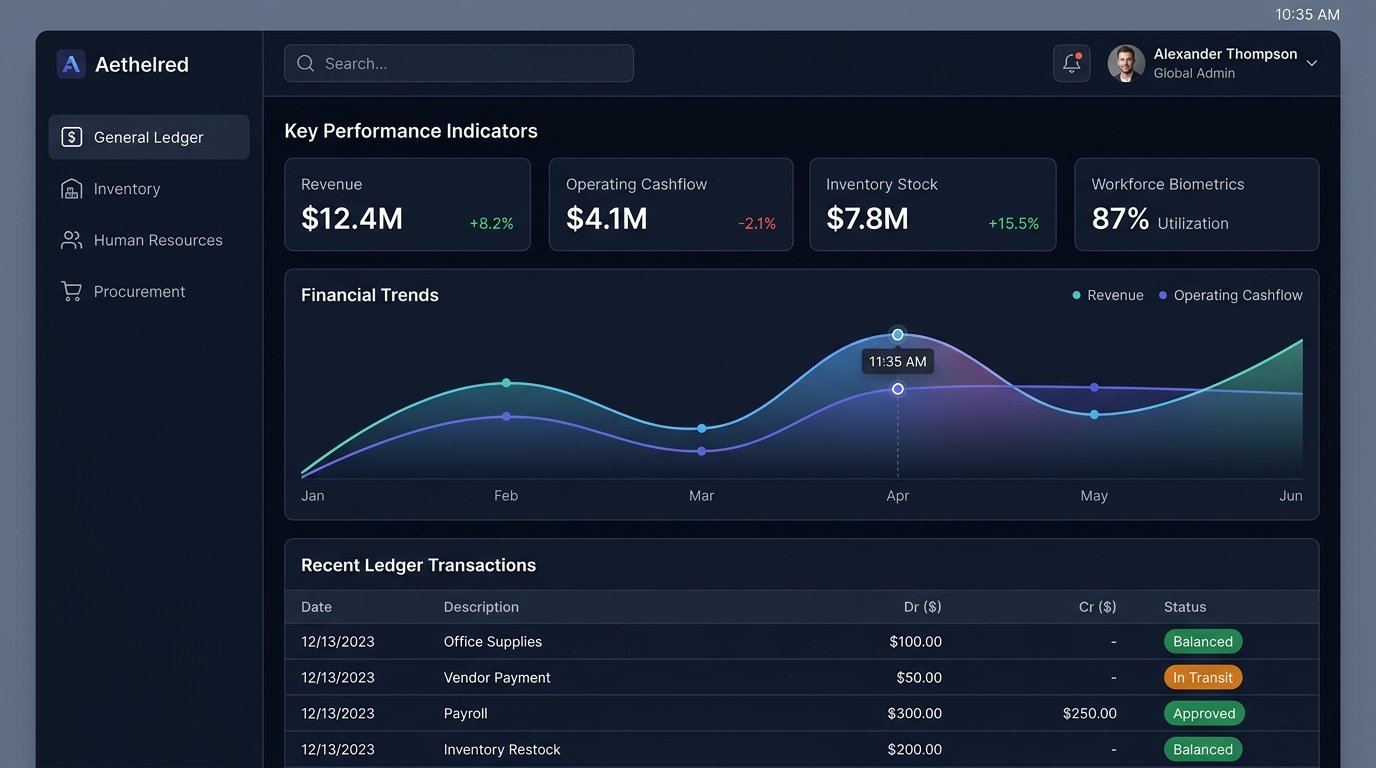Focus the Search input field

tap(459, 63)
